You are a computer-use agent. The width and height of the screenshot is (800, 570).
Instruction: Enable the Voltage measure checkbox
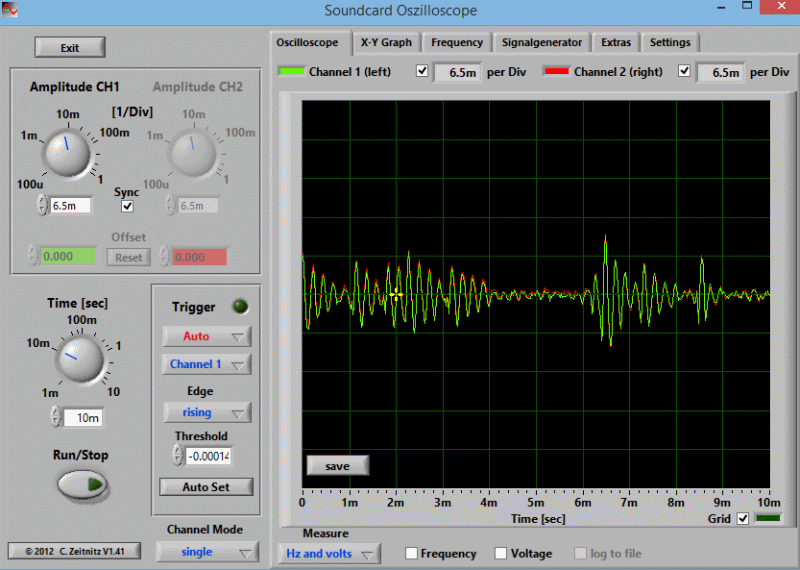[x=501, y=553]
